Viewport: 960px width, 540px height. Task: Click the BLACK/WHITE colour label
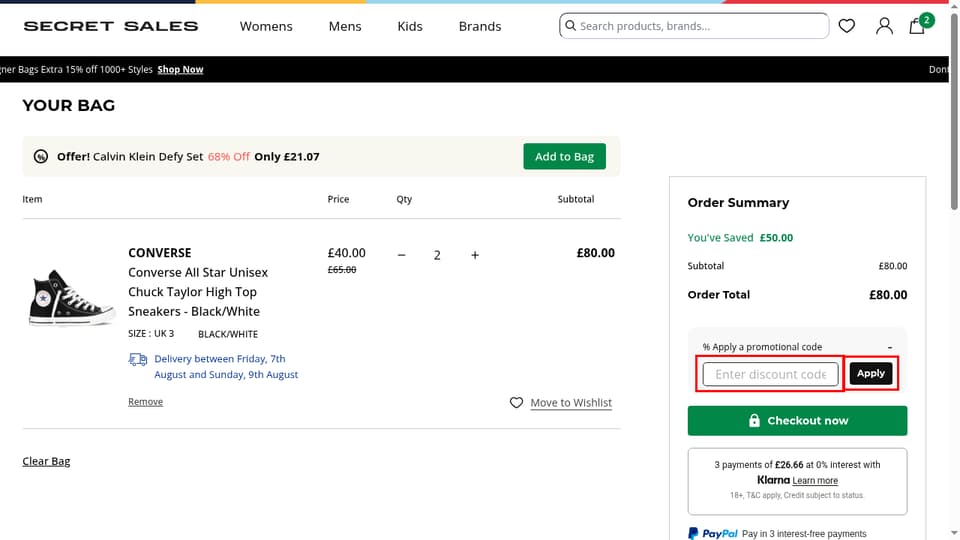tap(228, 334)
